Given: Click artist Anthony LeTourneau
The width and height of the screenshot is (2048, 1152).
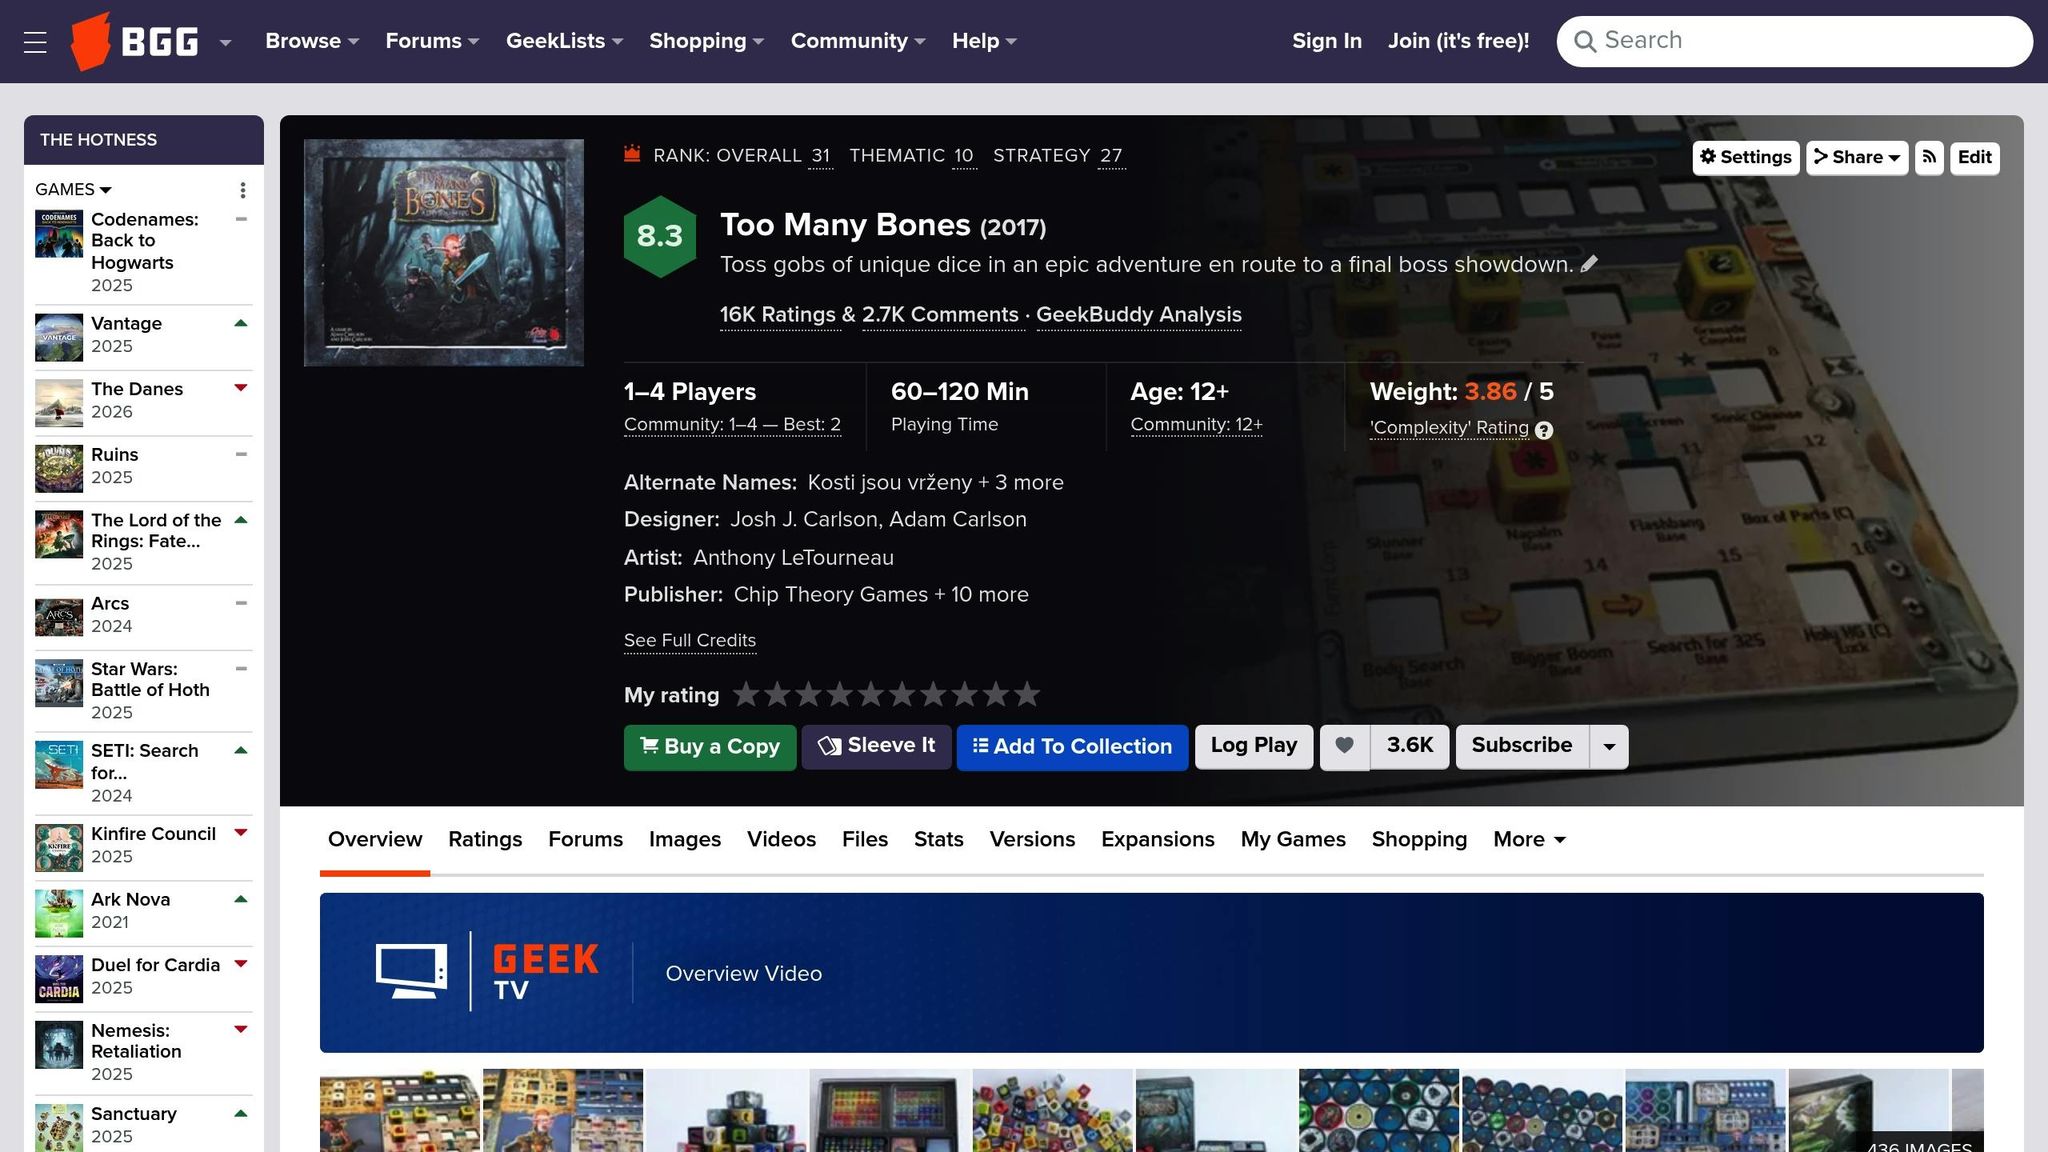Looking at the screenshot, I should [x=793, y=558].
